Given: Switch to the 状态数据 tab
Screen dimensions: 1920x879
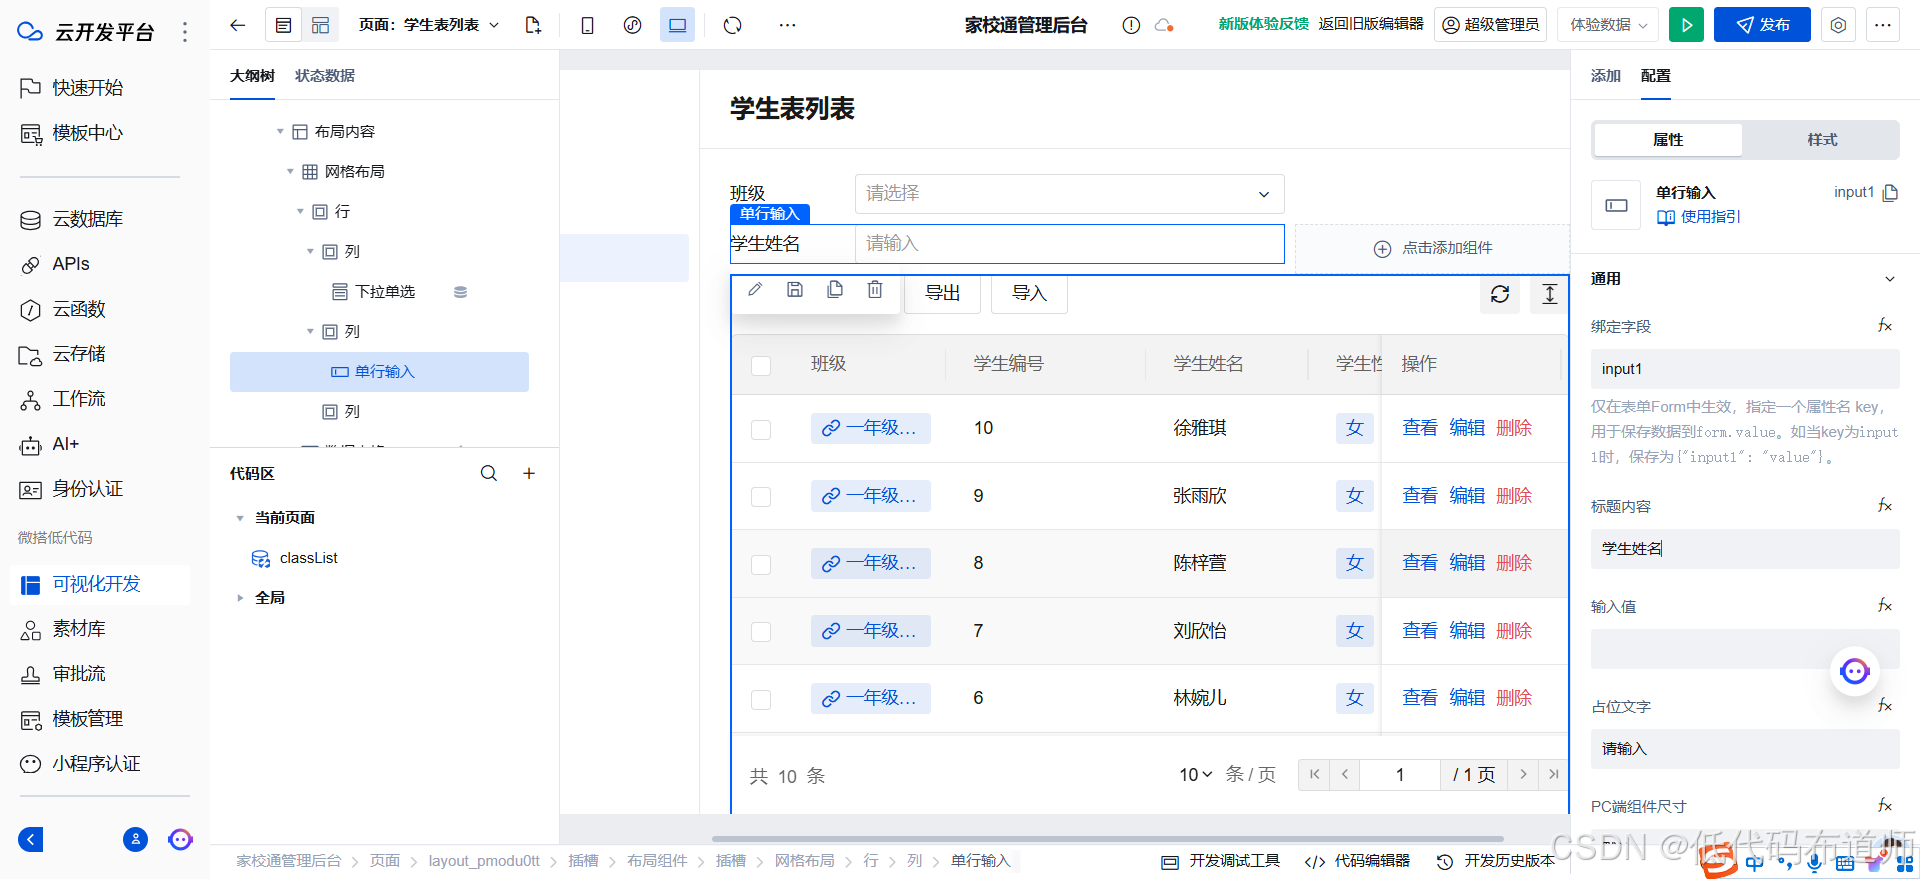Looking at the screenshot, I should [325, 76].
